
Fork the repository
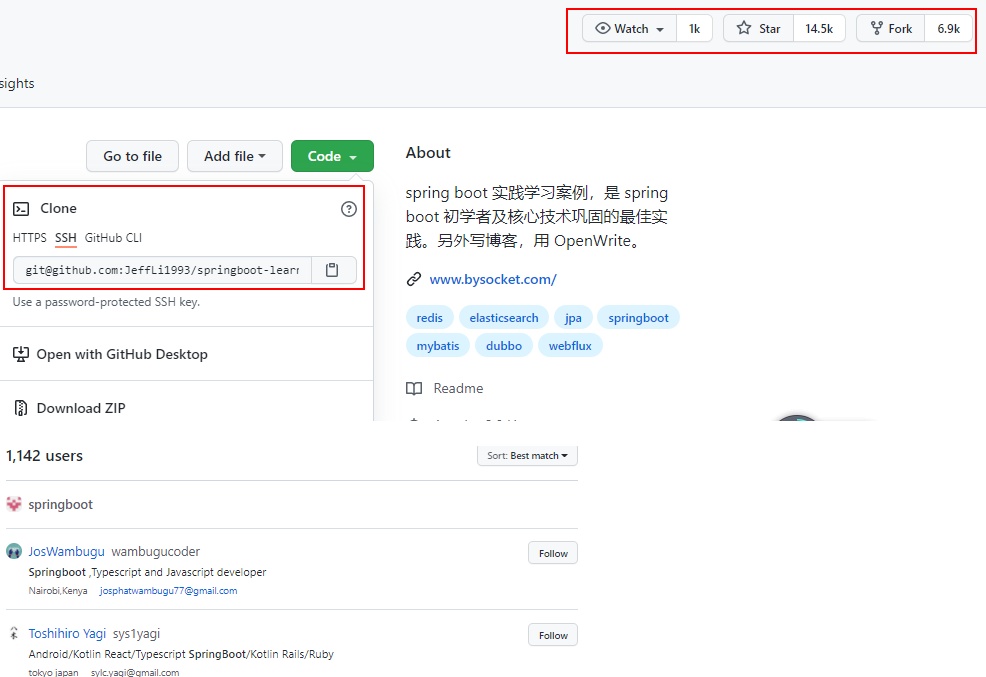(890, 28)
